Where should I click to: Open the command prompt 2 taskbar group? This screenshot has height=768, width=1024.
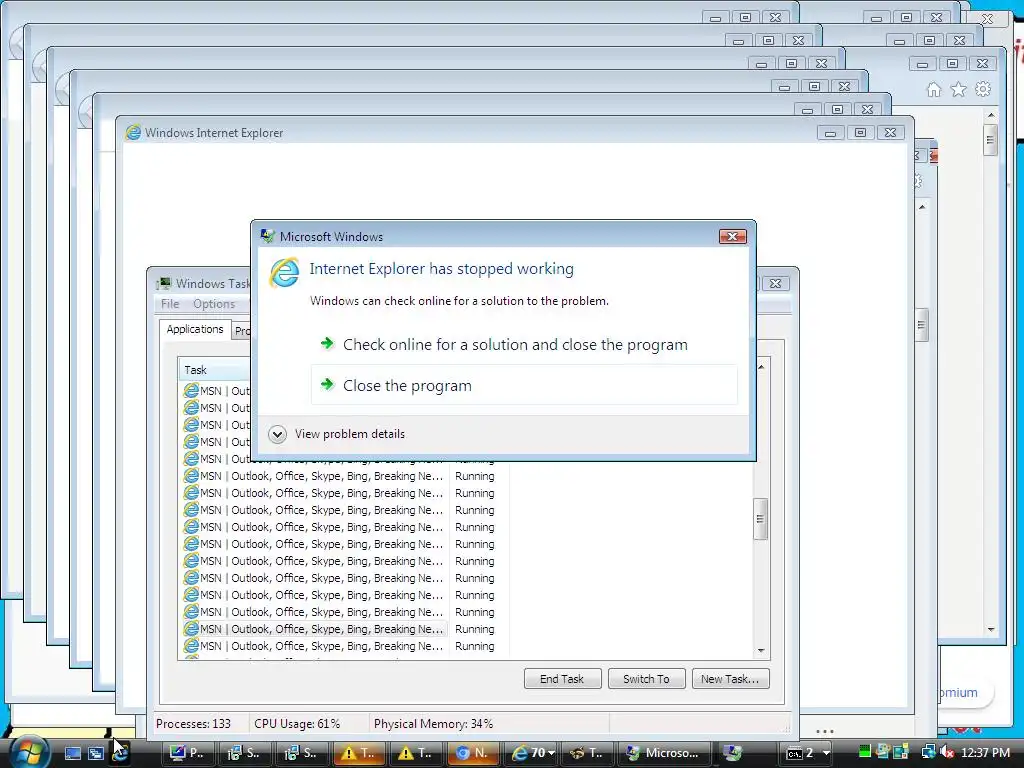click(808, 753)
